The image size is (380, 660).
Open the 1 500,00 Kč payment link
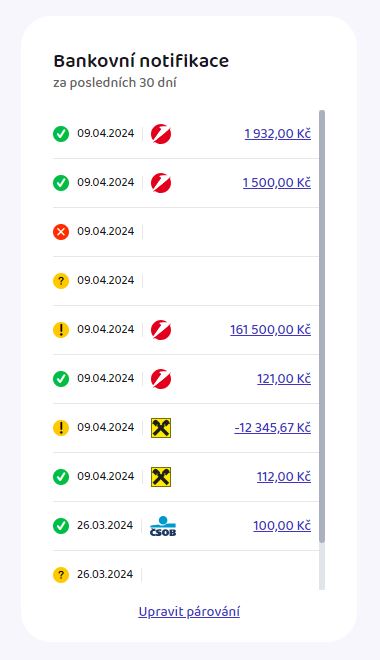click(x=277, y=183)
